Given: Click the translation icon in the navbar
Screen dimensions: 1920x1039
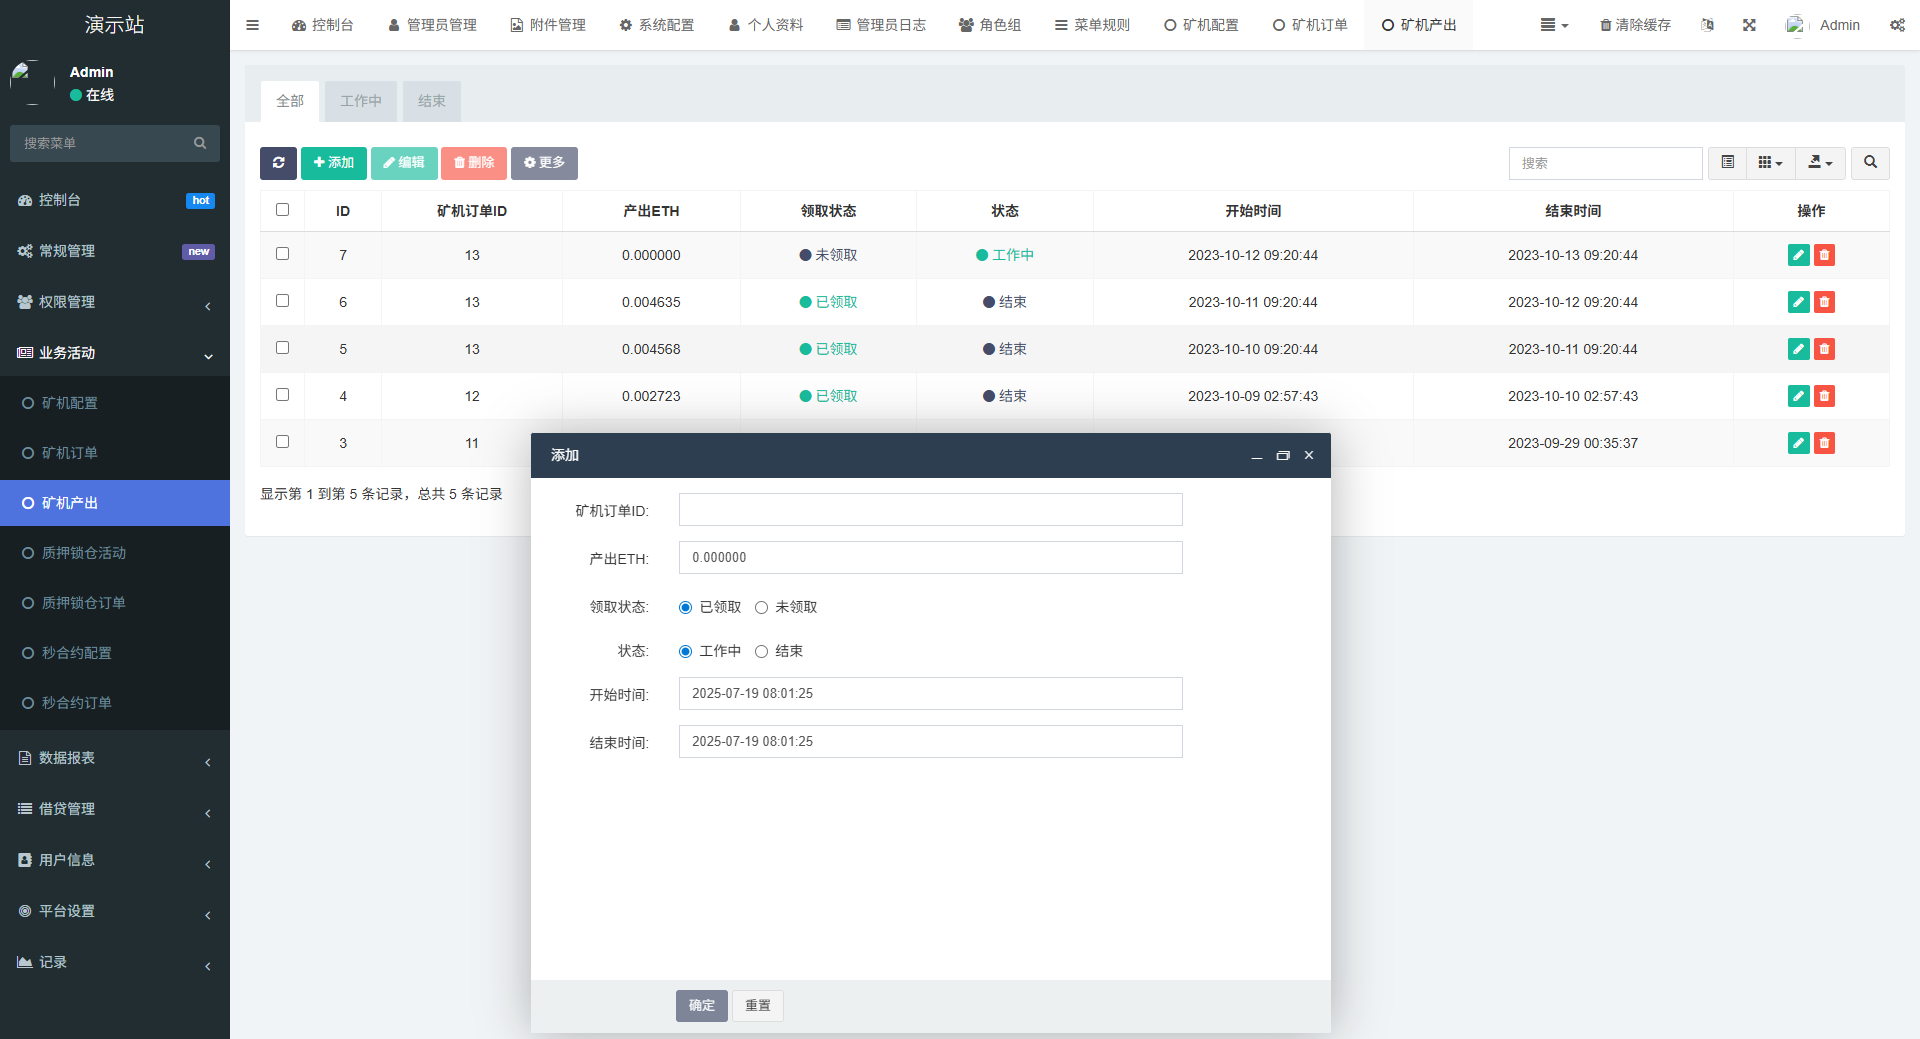Looking at the screenshot, I should [1707, 25].
